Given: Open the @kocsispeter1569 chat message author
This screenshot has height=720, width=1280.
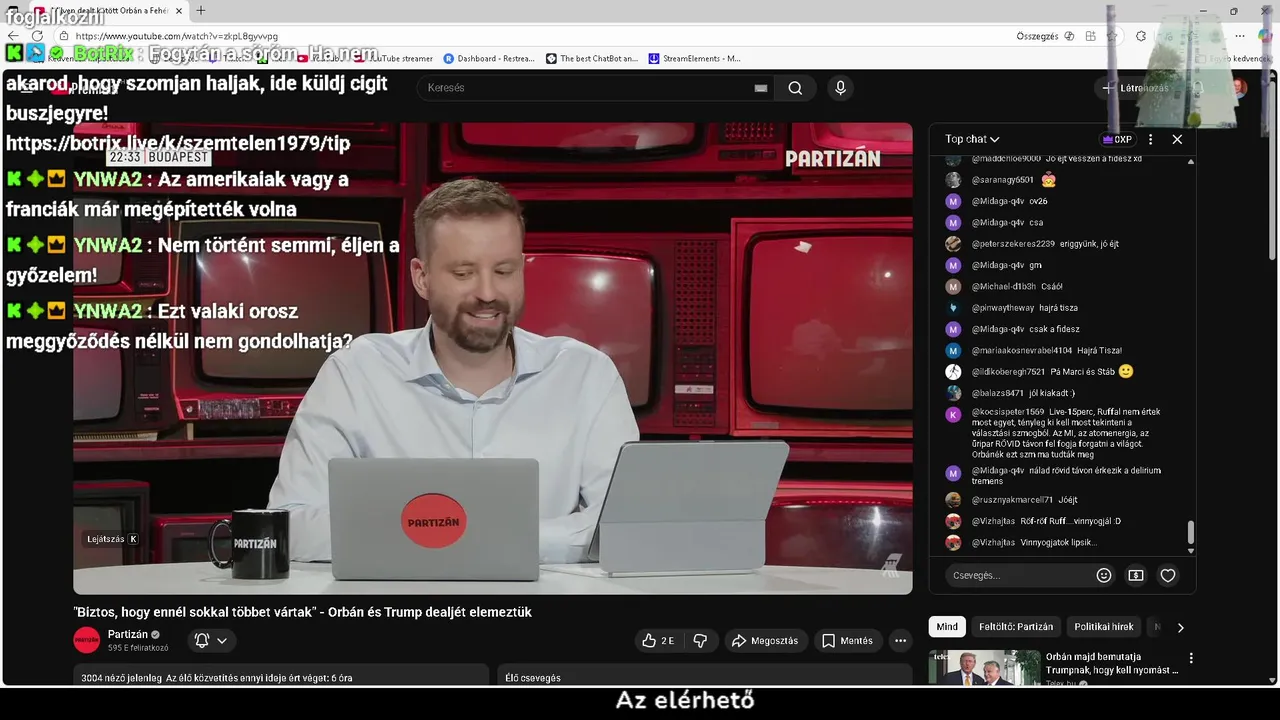Looking at the screenshot, I should click(x=1008, y=412).
